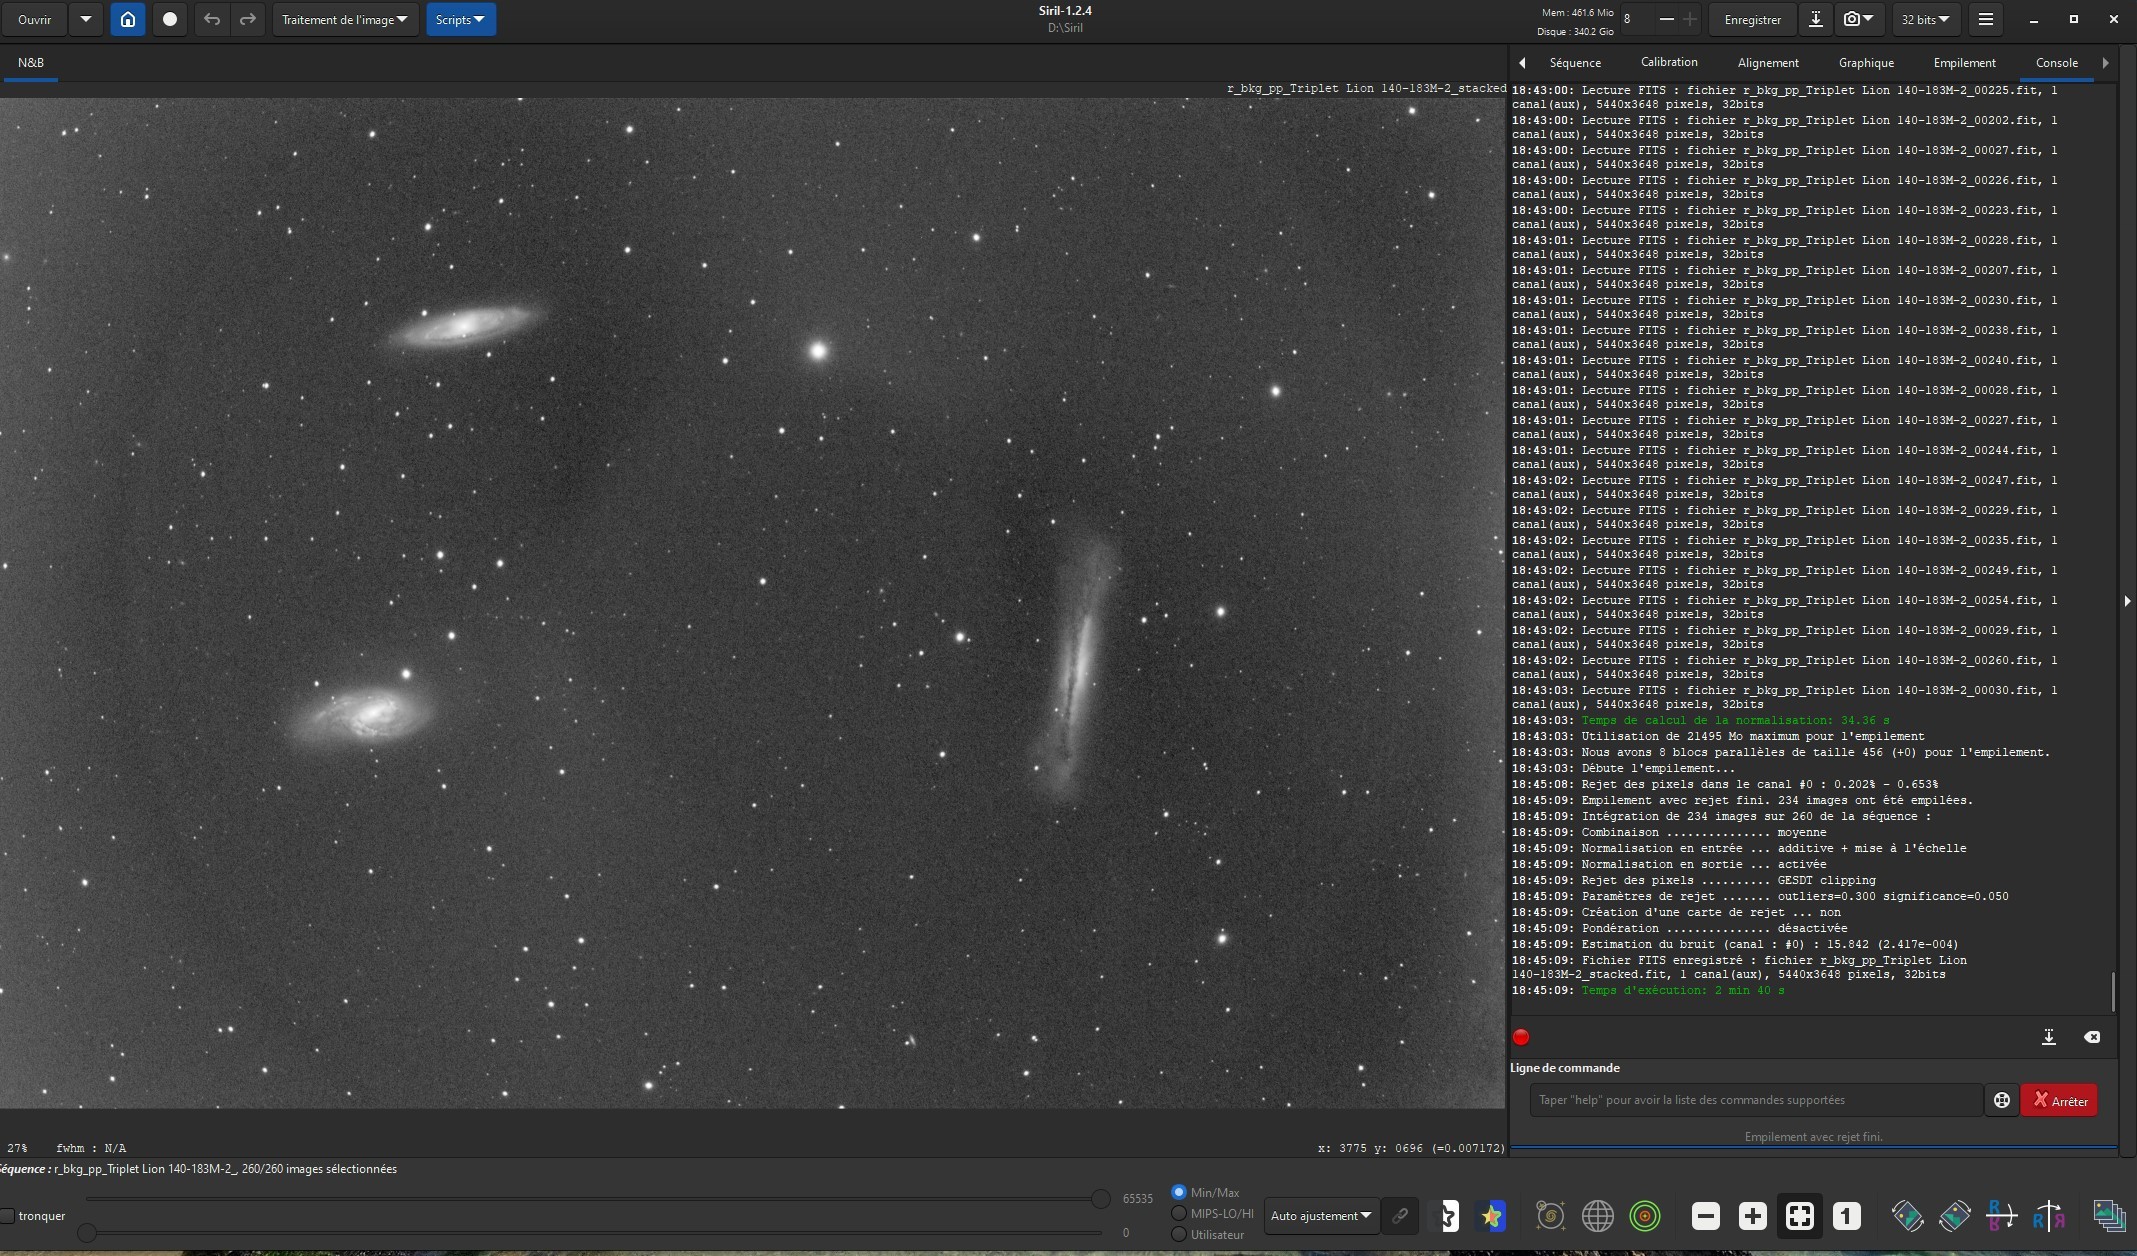
Task: Open the frame list stack icon
Action: (2109, 1216)
